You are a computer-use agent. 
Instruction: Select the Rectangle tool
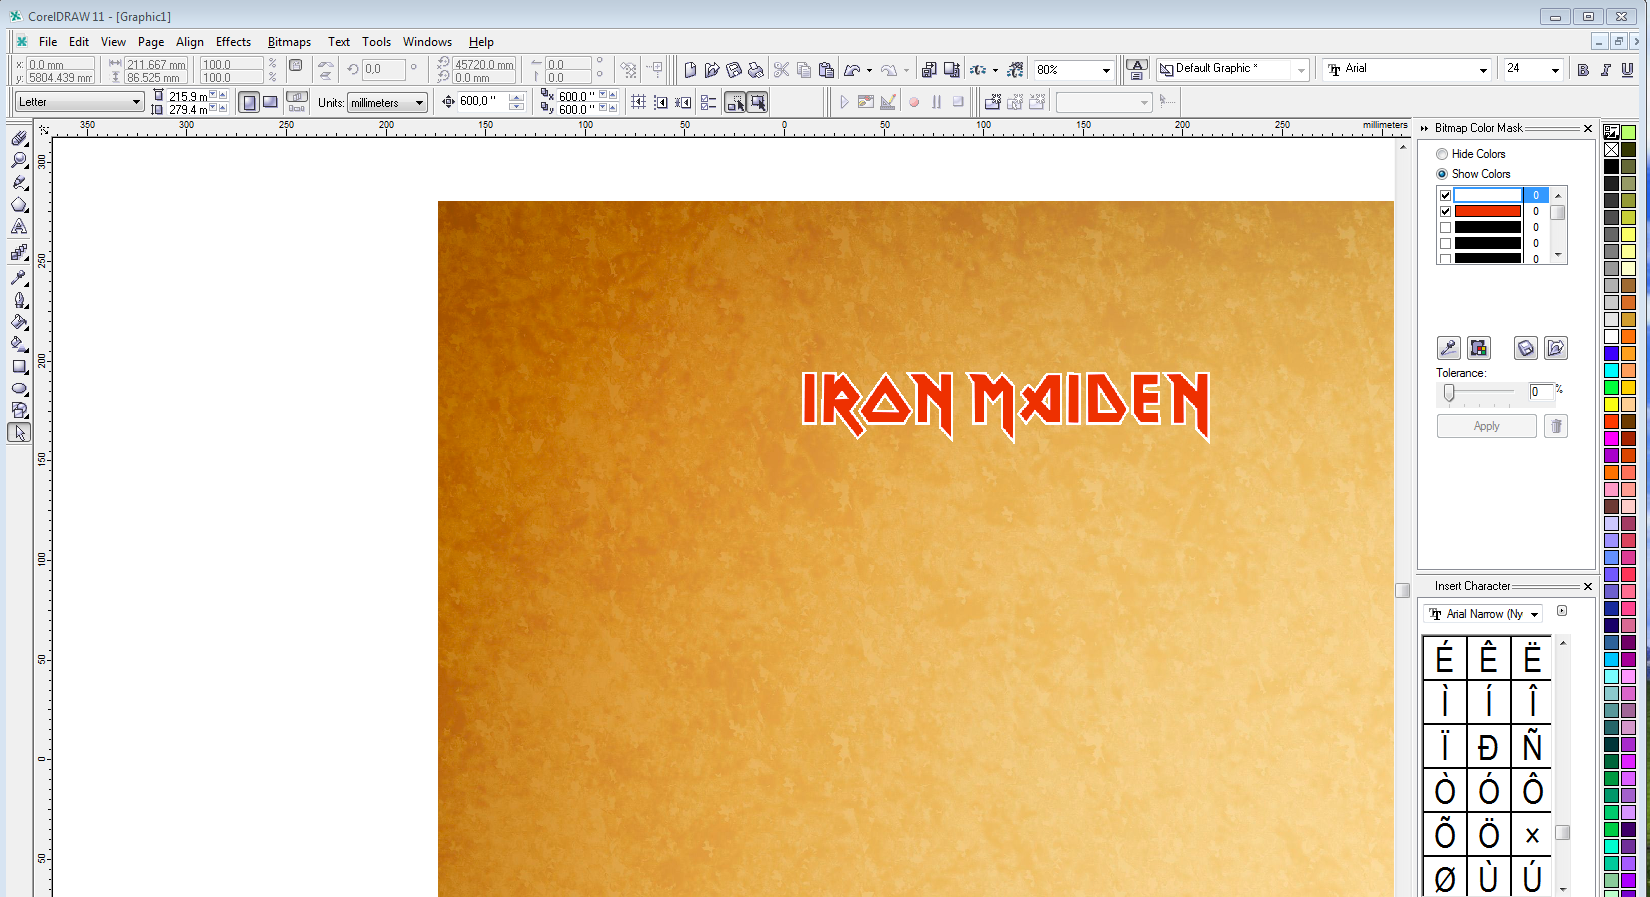tap(19, 367)
